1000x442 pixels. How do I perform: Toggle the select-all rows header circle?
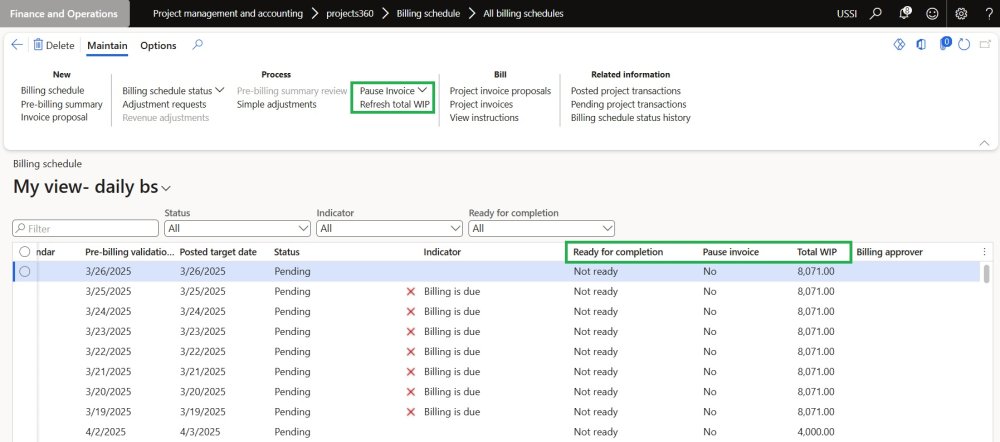[x=24, y=252]
